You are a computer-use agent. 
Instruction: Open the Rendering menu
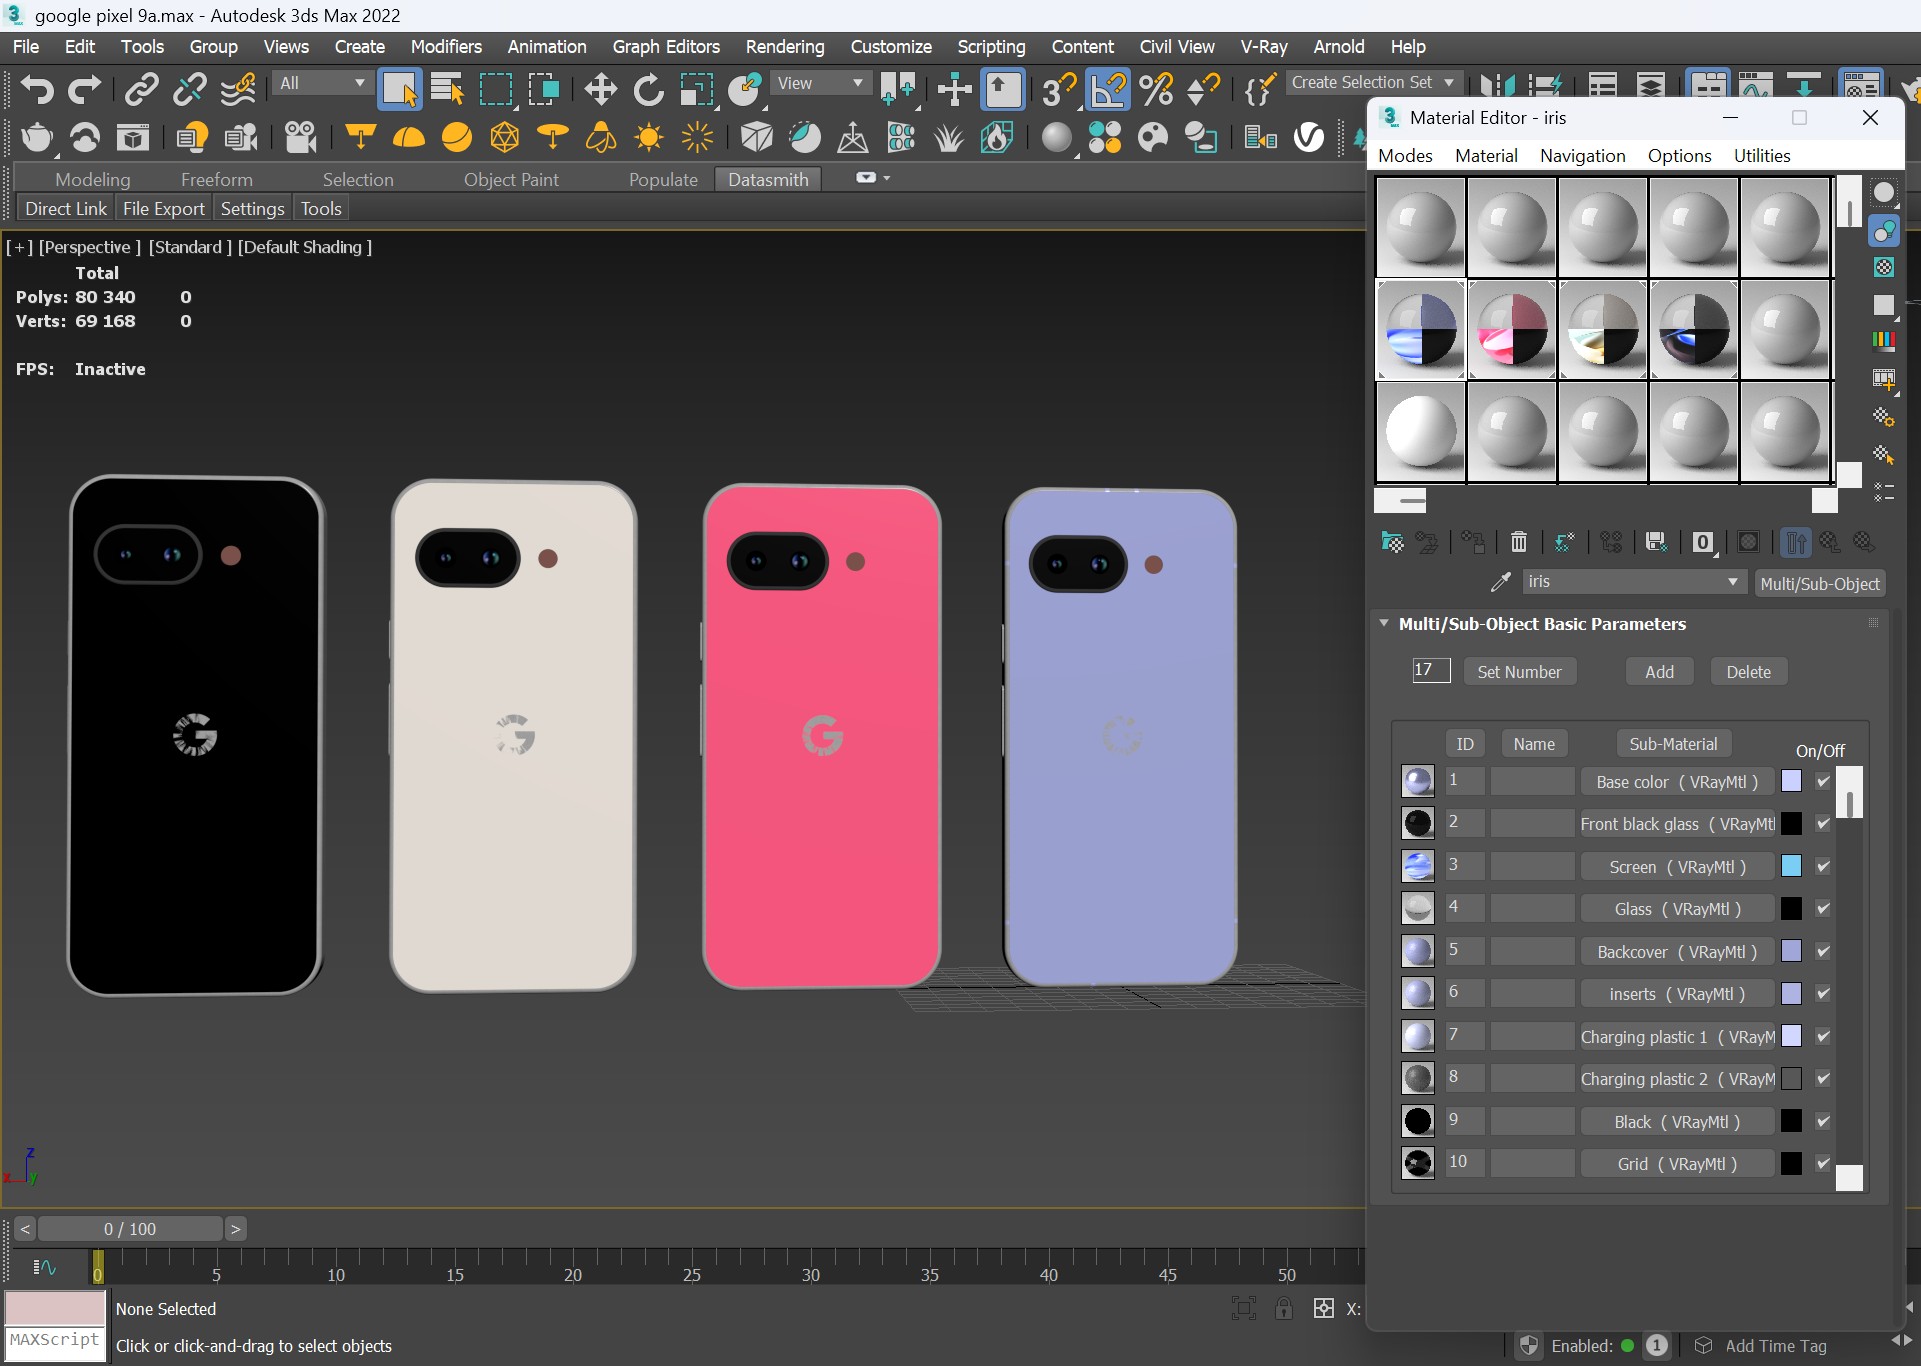point(784,47)
